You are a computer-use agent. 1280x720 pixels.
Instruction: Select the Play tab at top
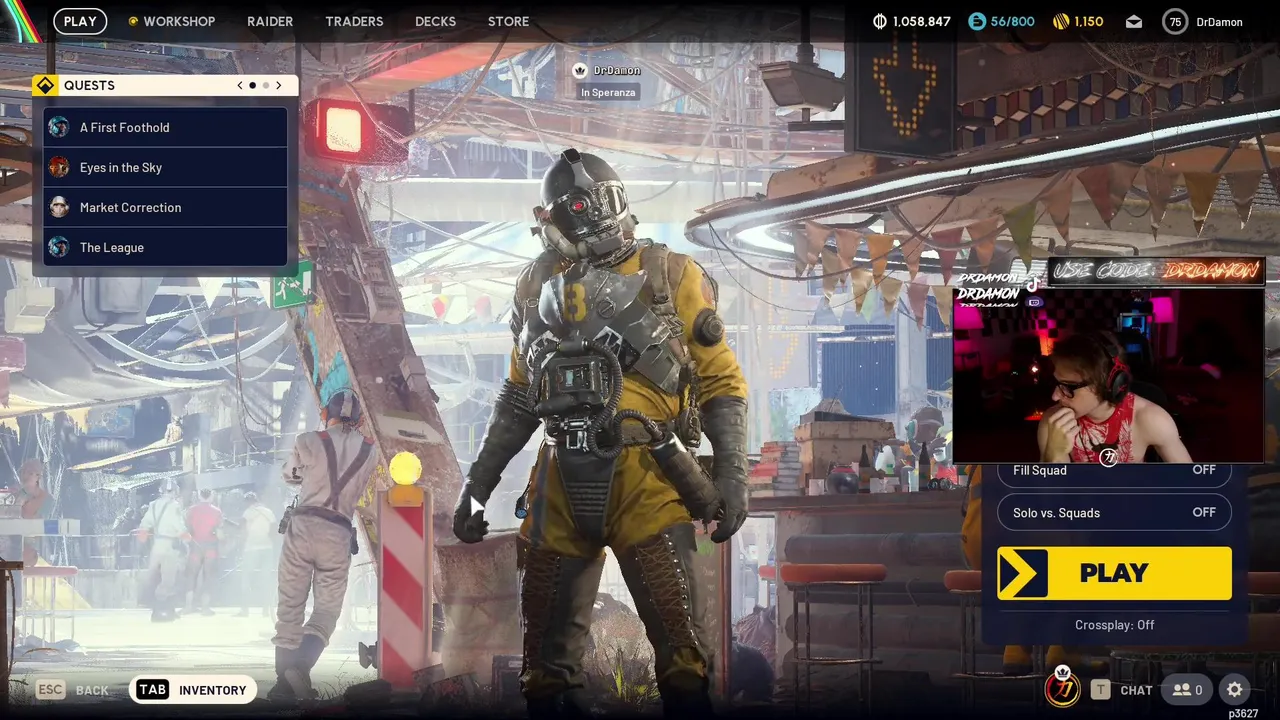click(80, 21)
